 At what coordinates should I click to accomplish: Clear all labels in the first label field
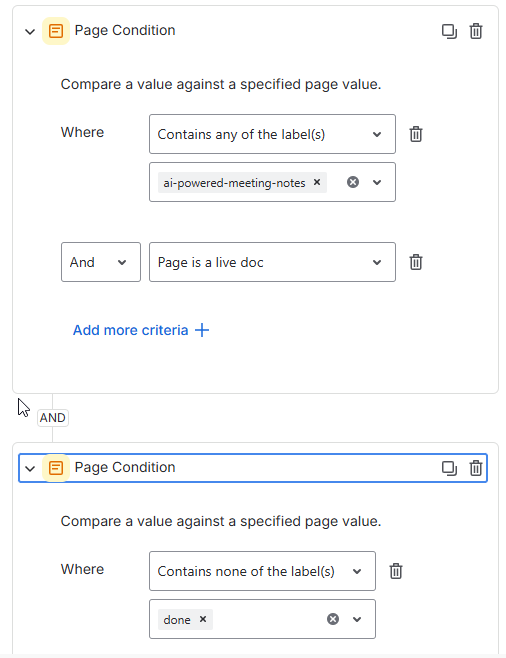point(353,182)
